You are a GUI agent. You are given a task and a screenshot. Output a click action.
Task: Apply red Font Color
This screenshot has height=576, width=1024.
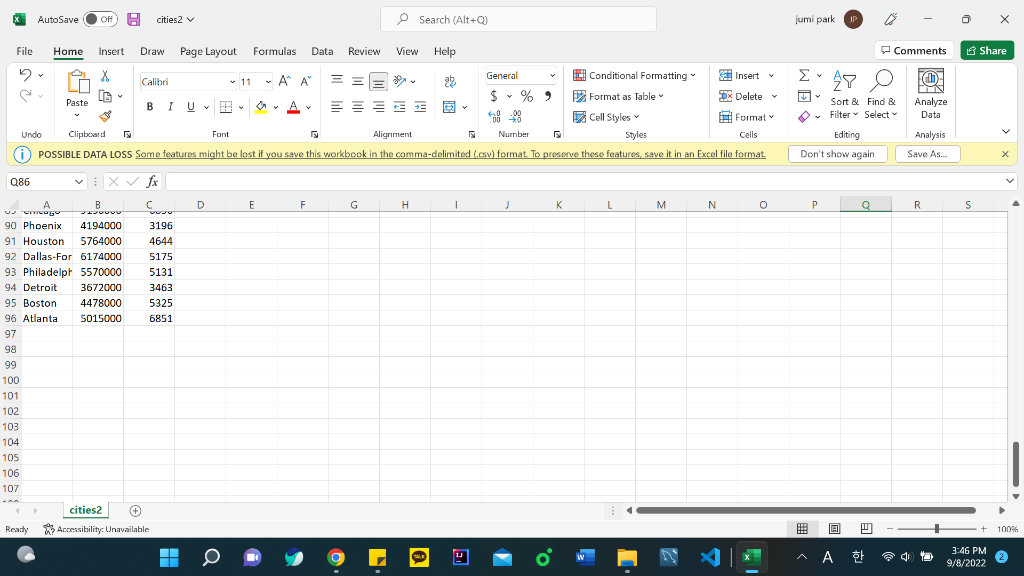(x=293, y=106)
